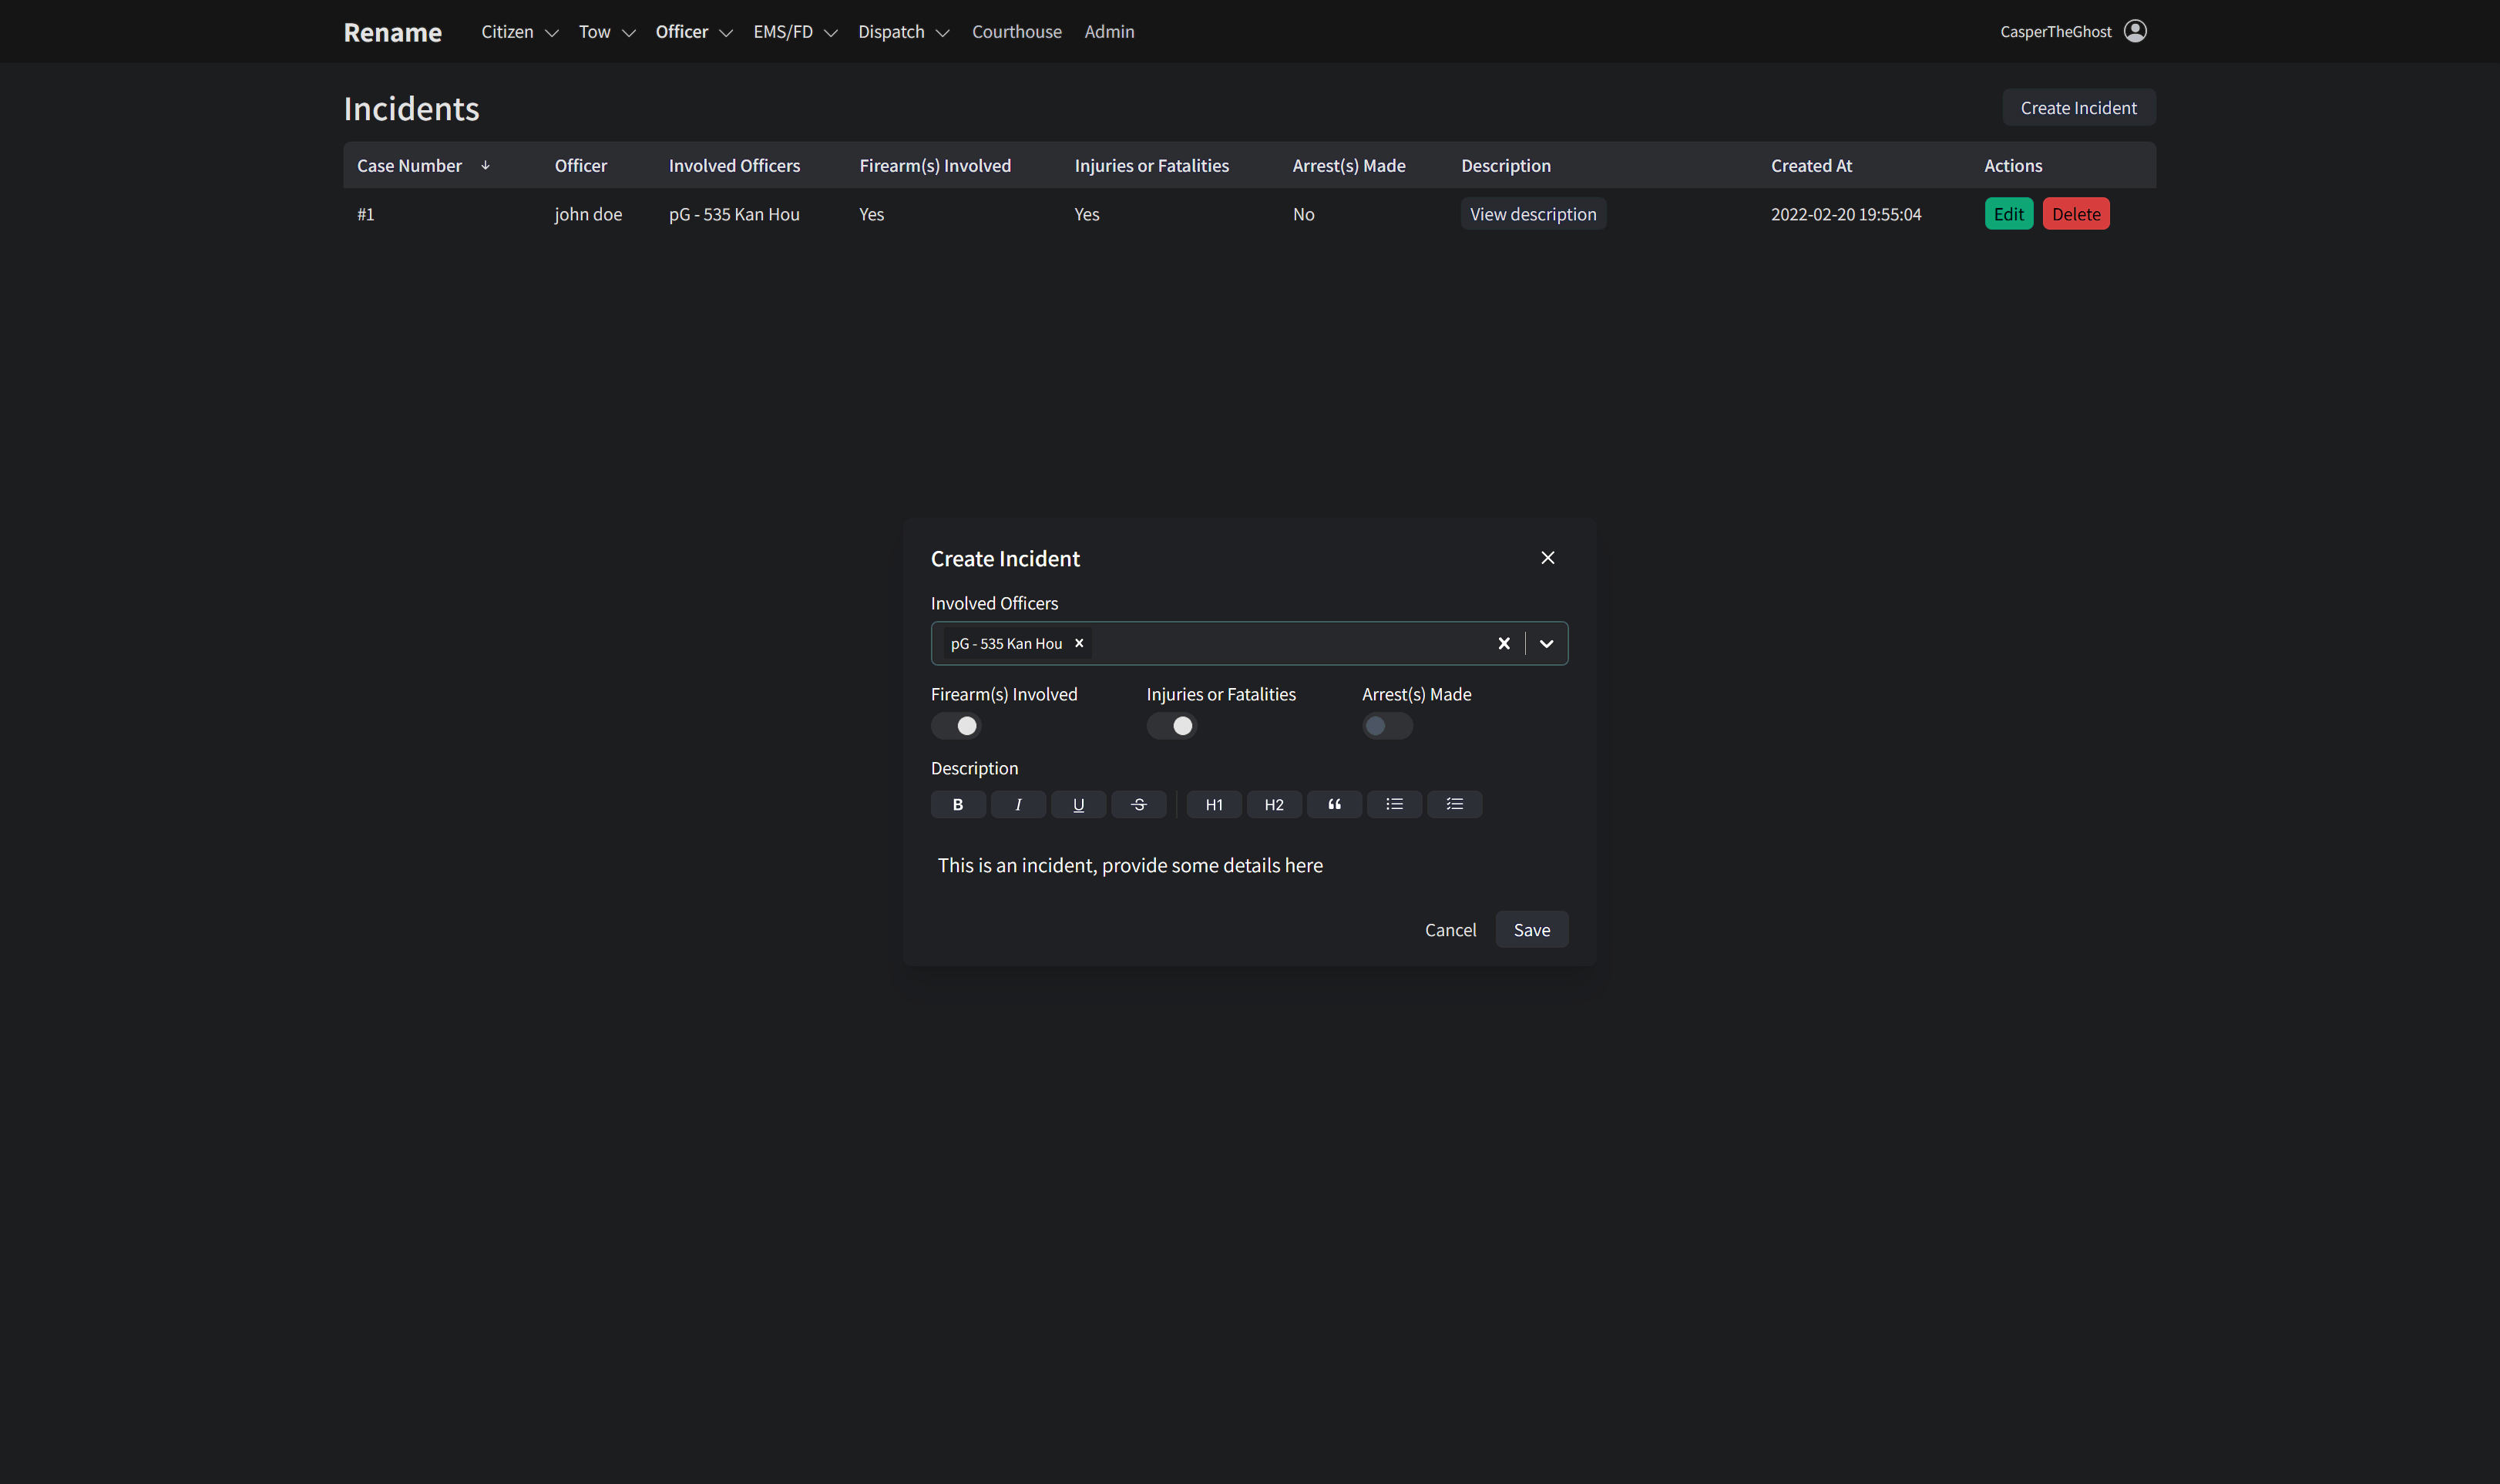Turn off the Injuries or Fatalities toggle
The height and width of the screenshot is (1484, 2500).
[1173, 725]
